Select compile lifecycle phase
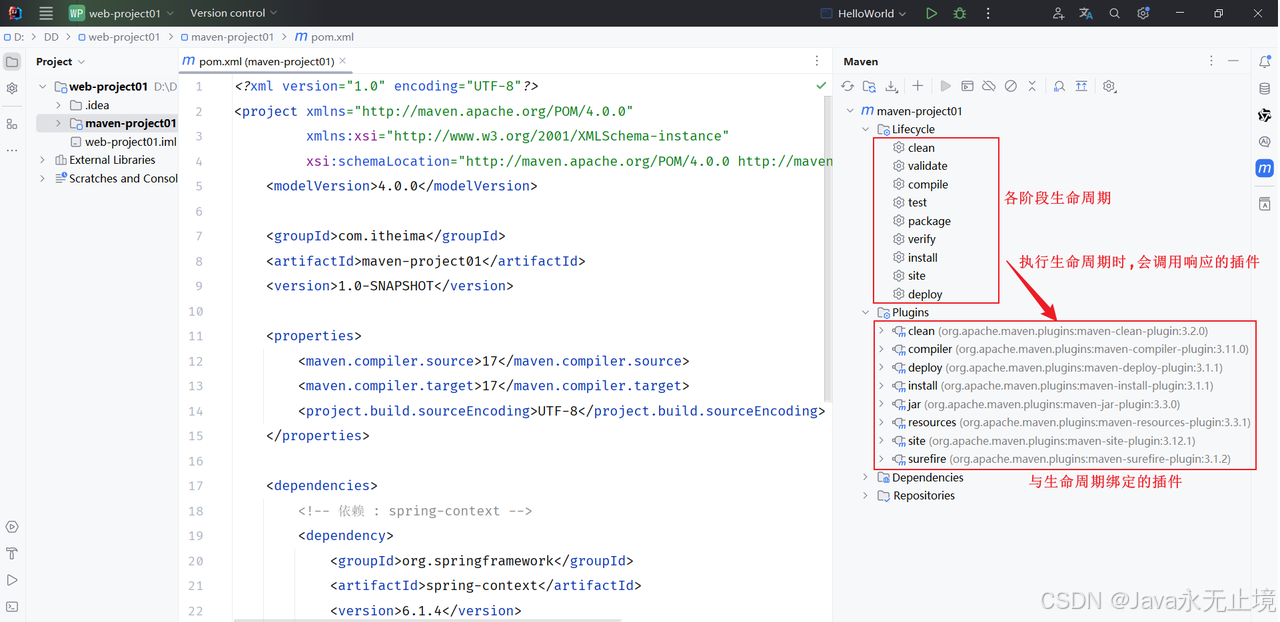The width and height of the screenshot is (1280, 622). (920, 185)
